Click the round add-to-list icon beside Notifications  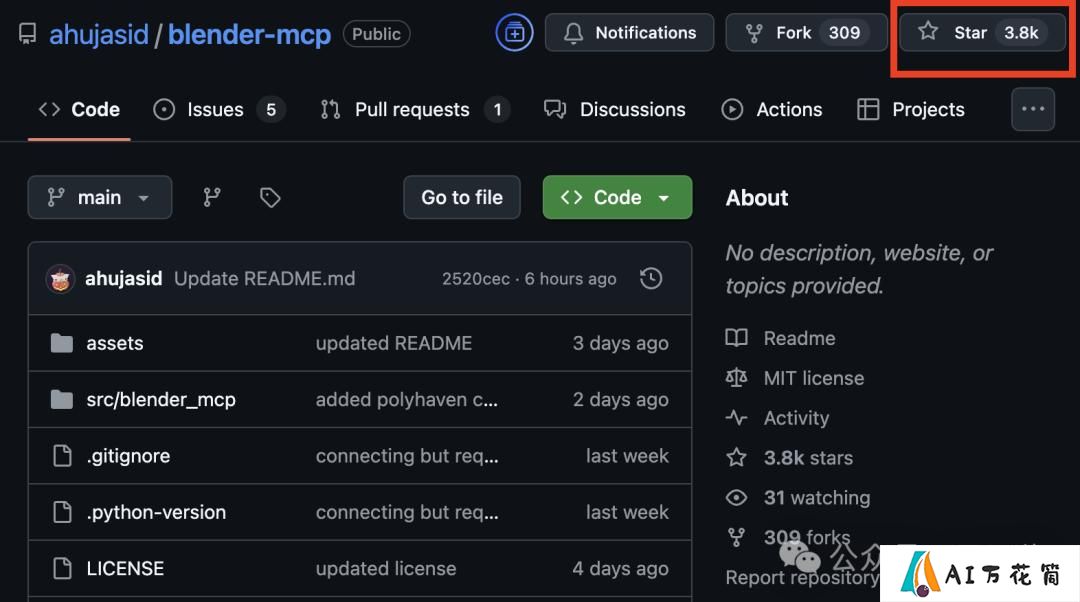[x=515, y=32]
